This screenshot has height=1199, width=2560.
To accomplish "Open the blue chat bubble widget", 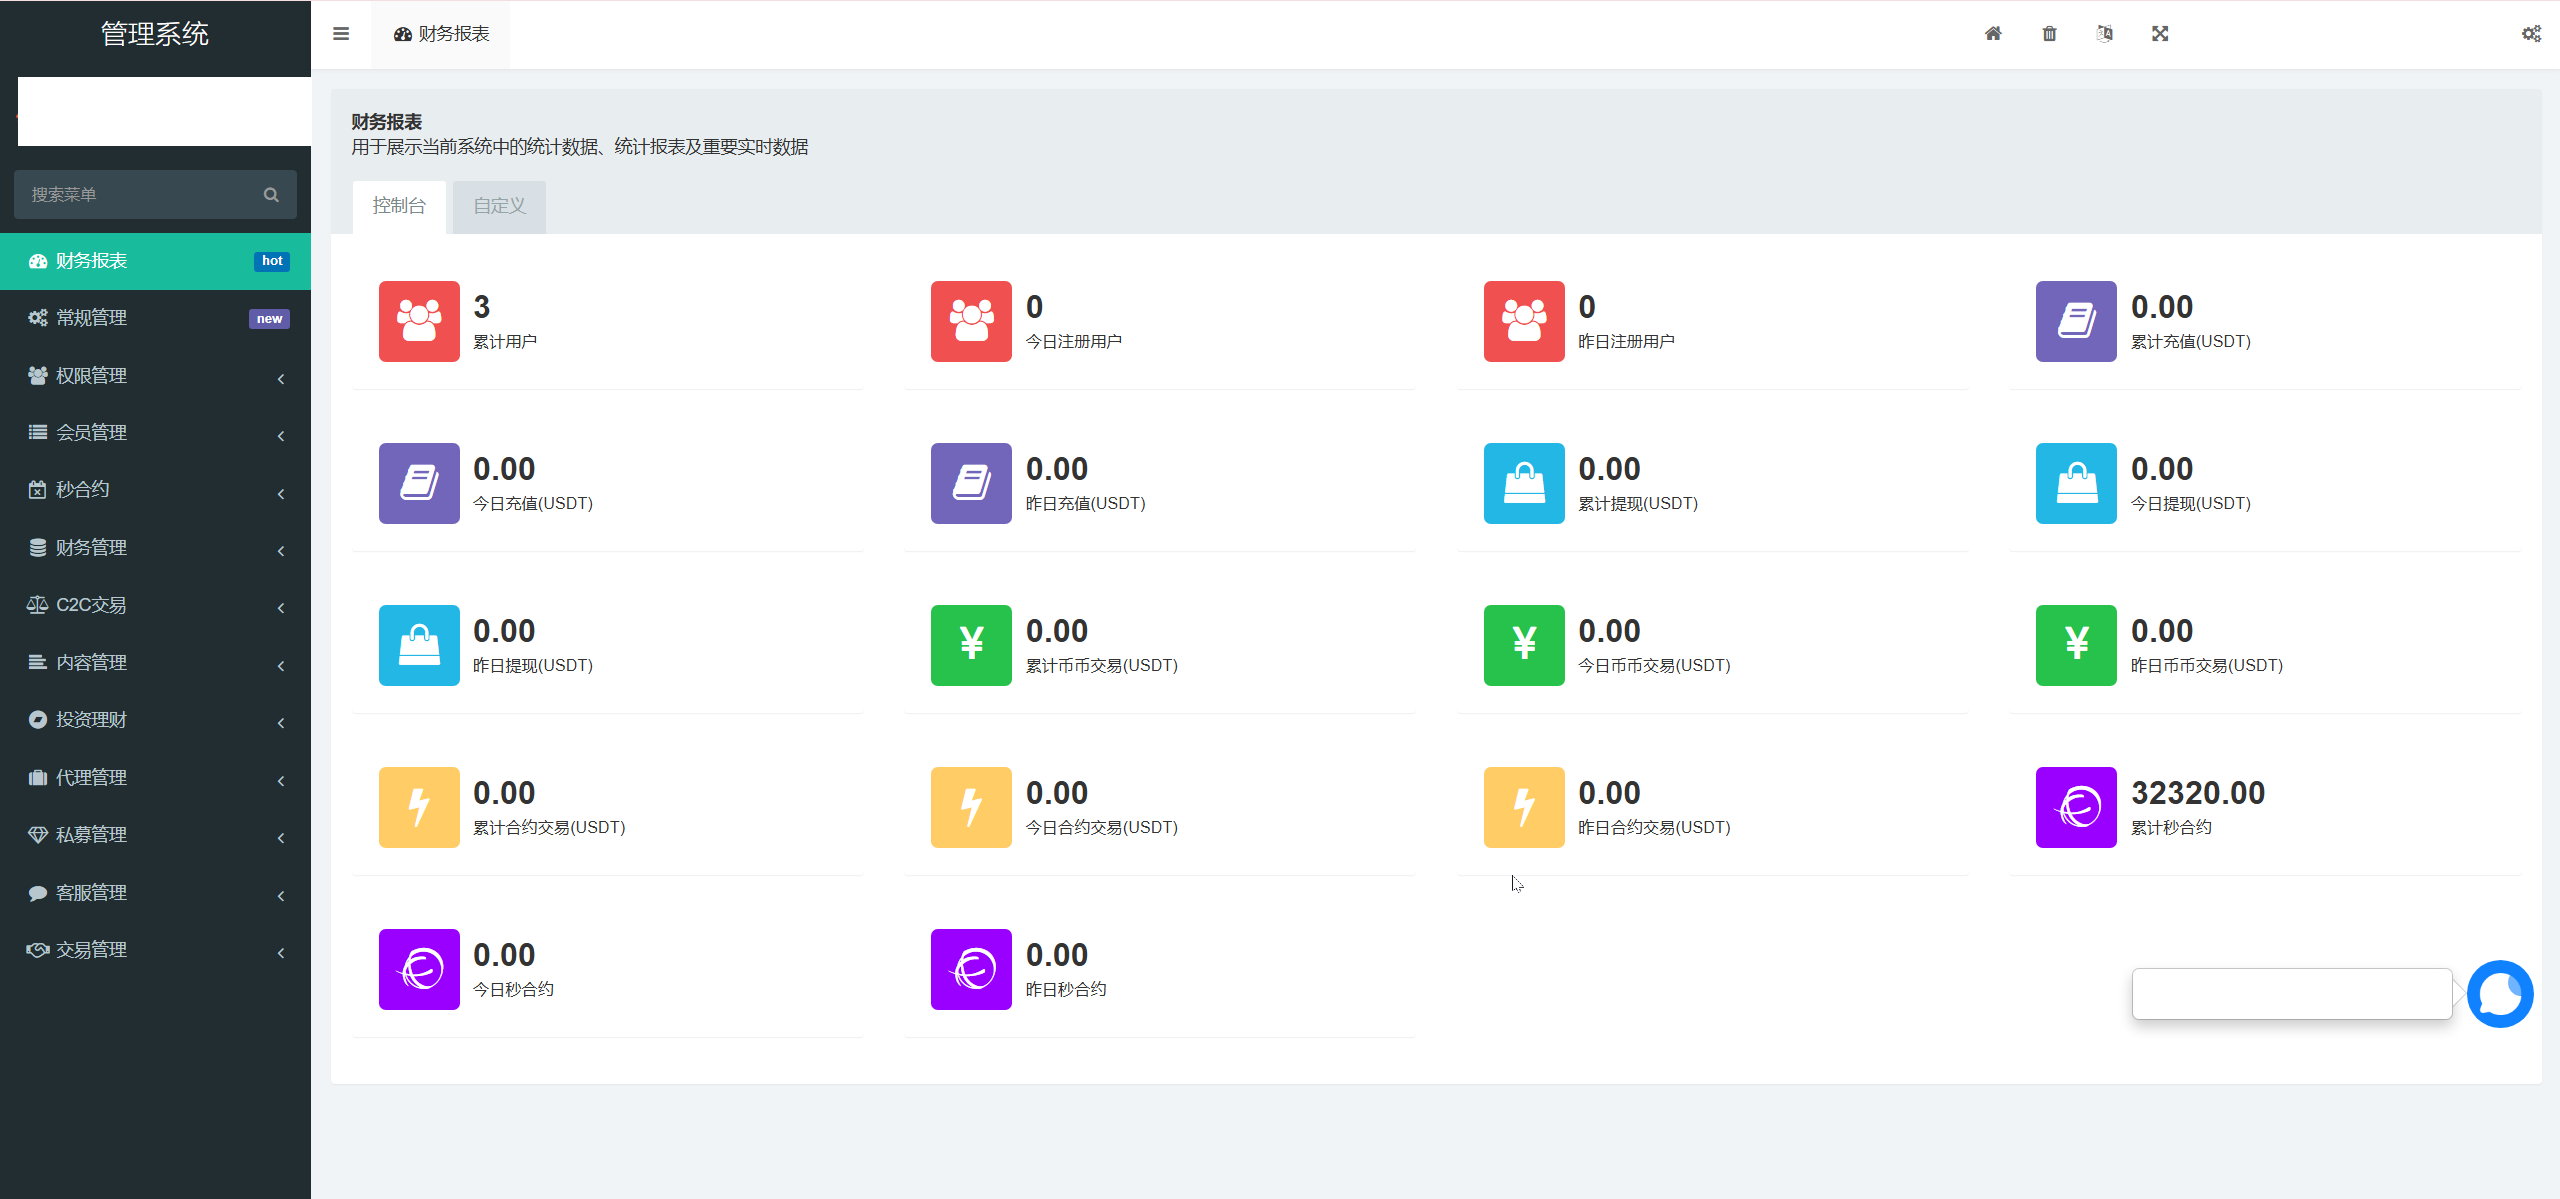I will 2500,994.
